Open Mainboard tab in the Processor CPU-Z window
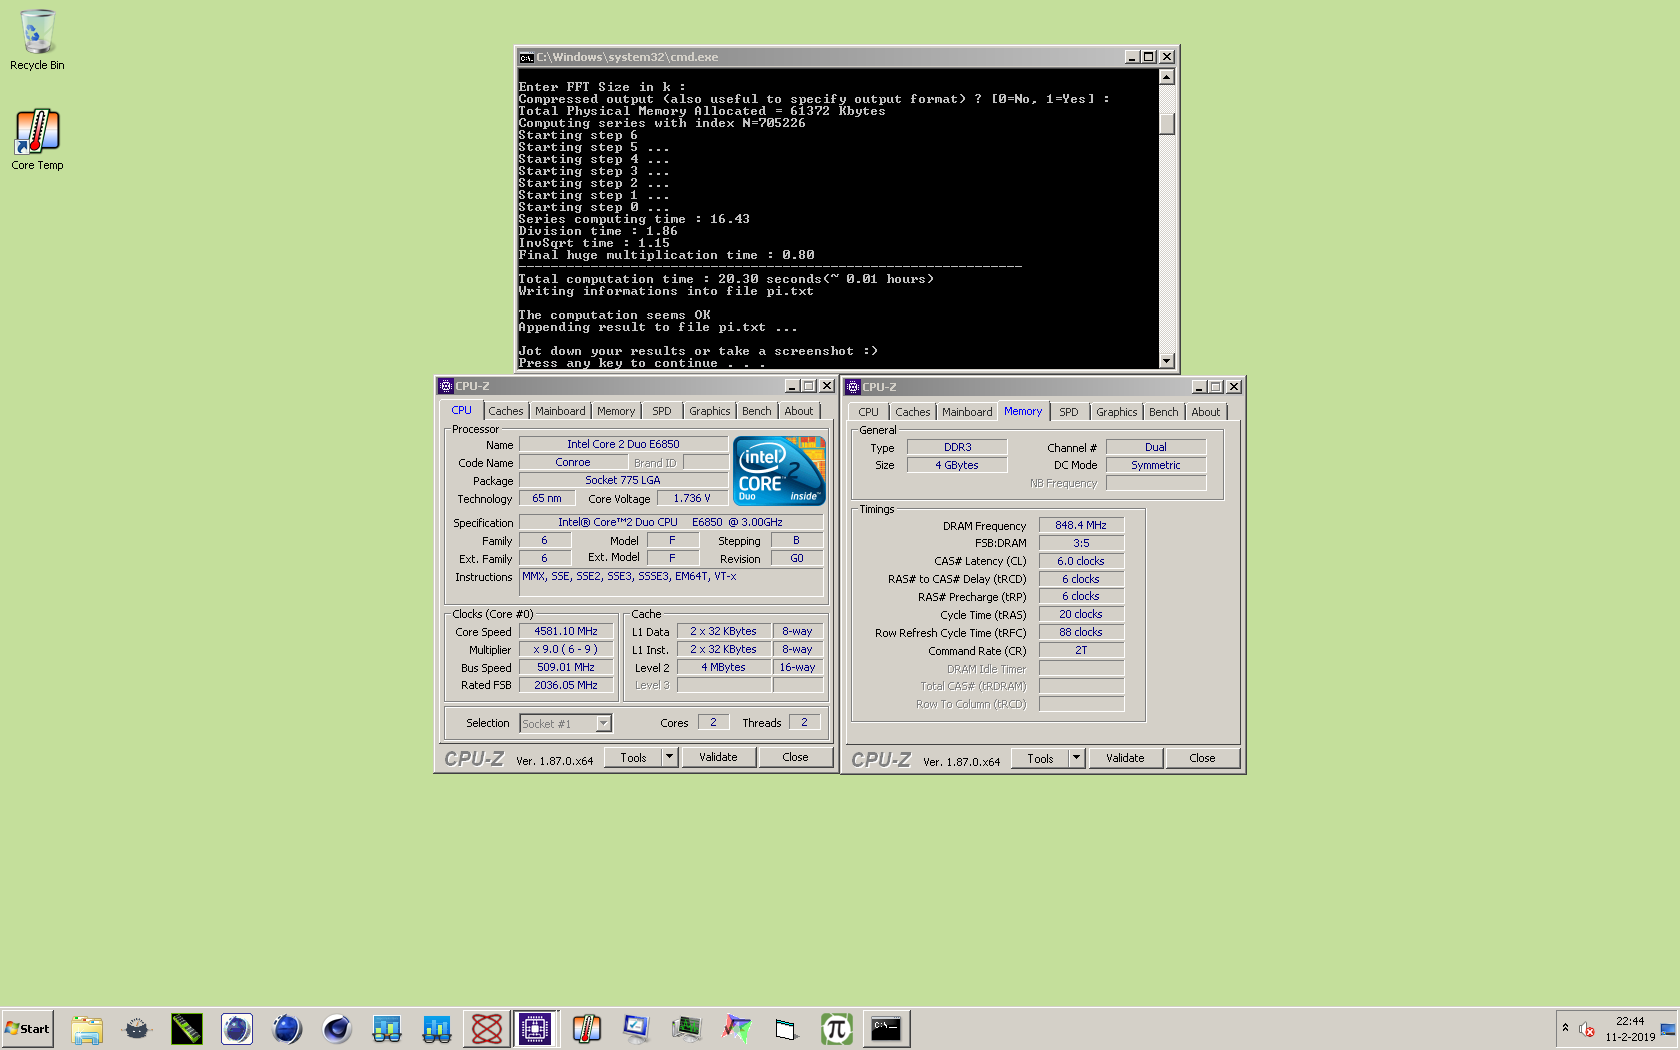Viewport: 1680px width, 1050px height. [560, 411]
